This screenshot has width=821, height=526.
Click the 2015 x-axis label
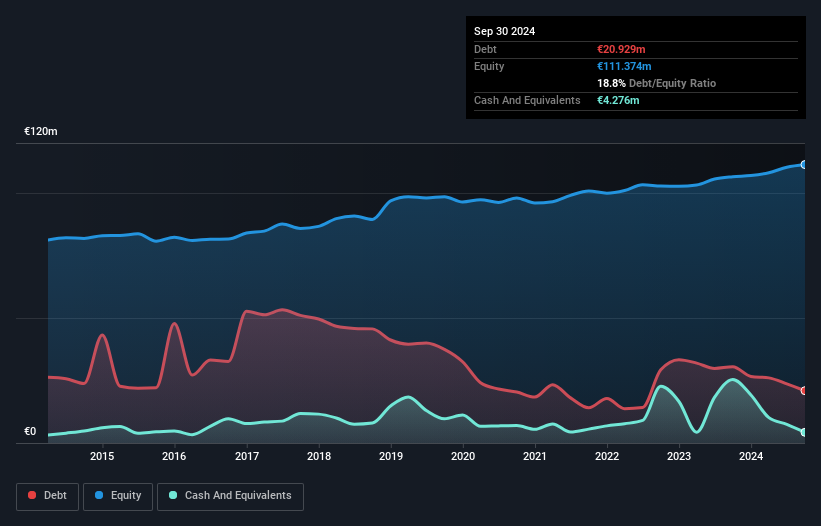pyautogui.click(x=102, y=456)
